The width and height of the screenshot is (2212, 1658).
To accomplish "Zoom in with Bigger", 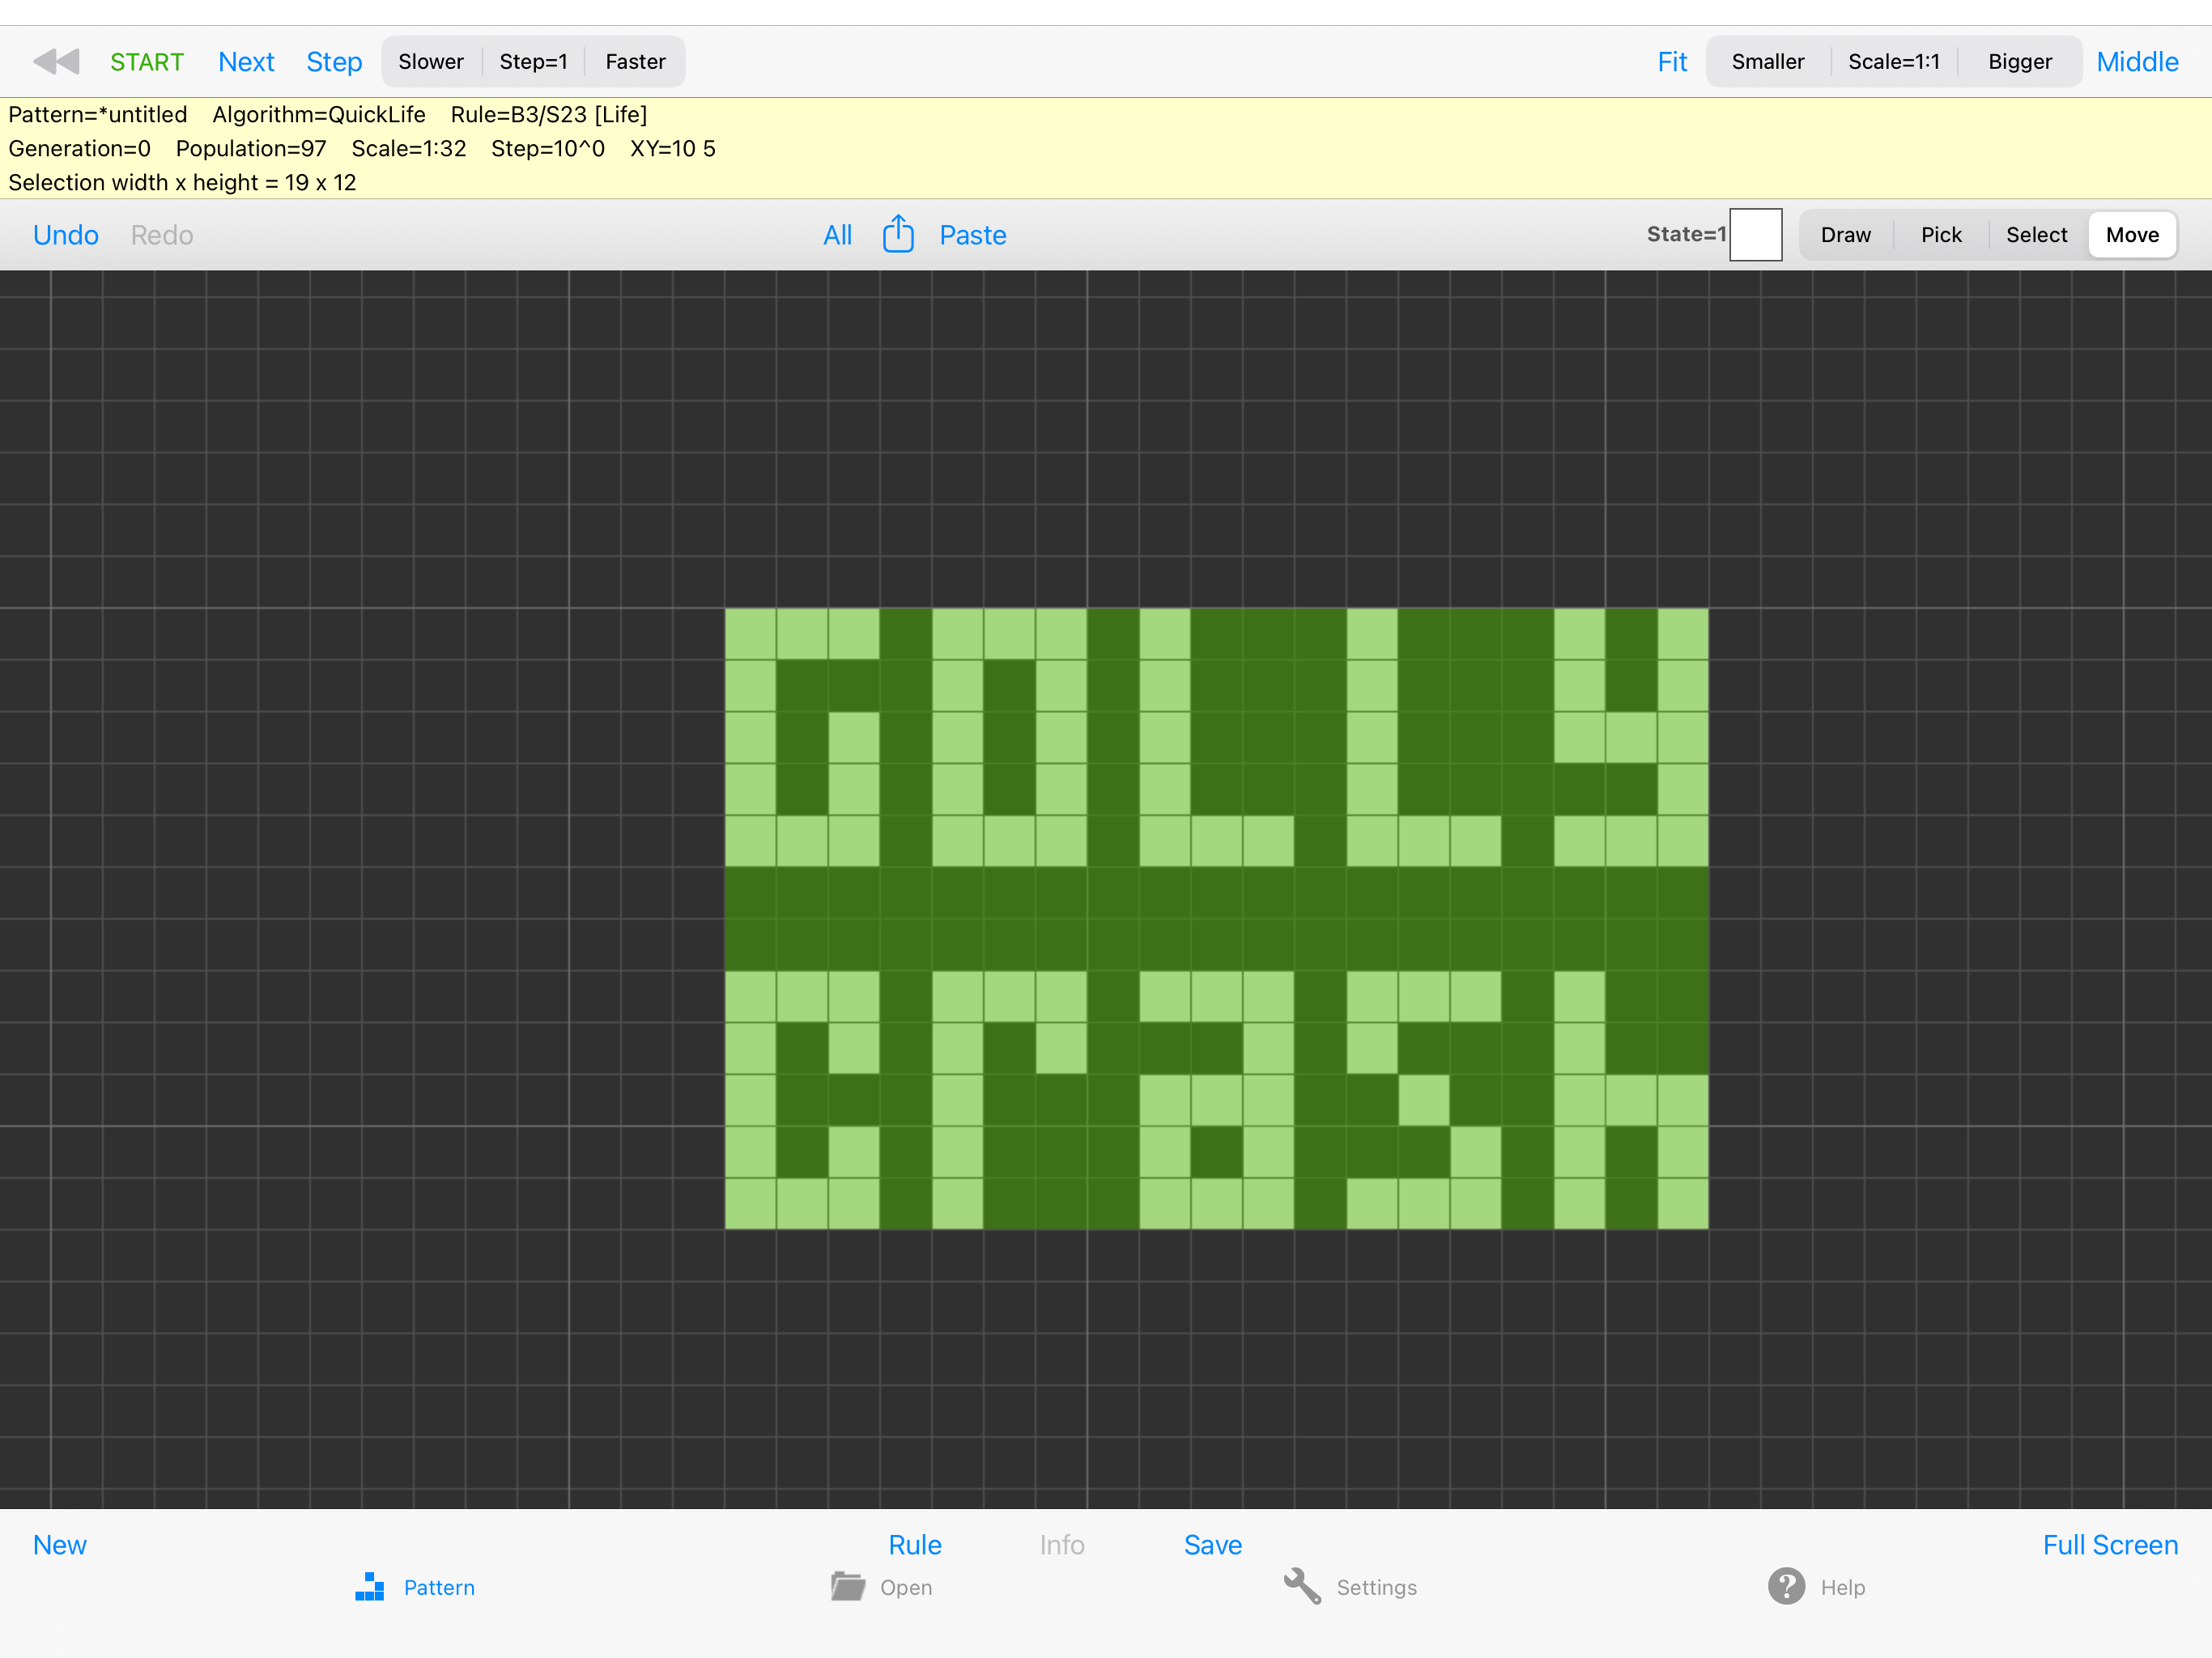I will click(2020, 62).
